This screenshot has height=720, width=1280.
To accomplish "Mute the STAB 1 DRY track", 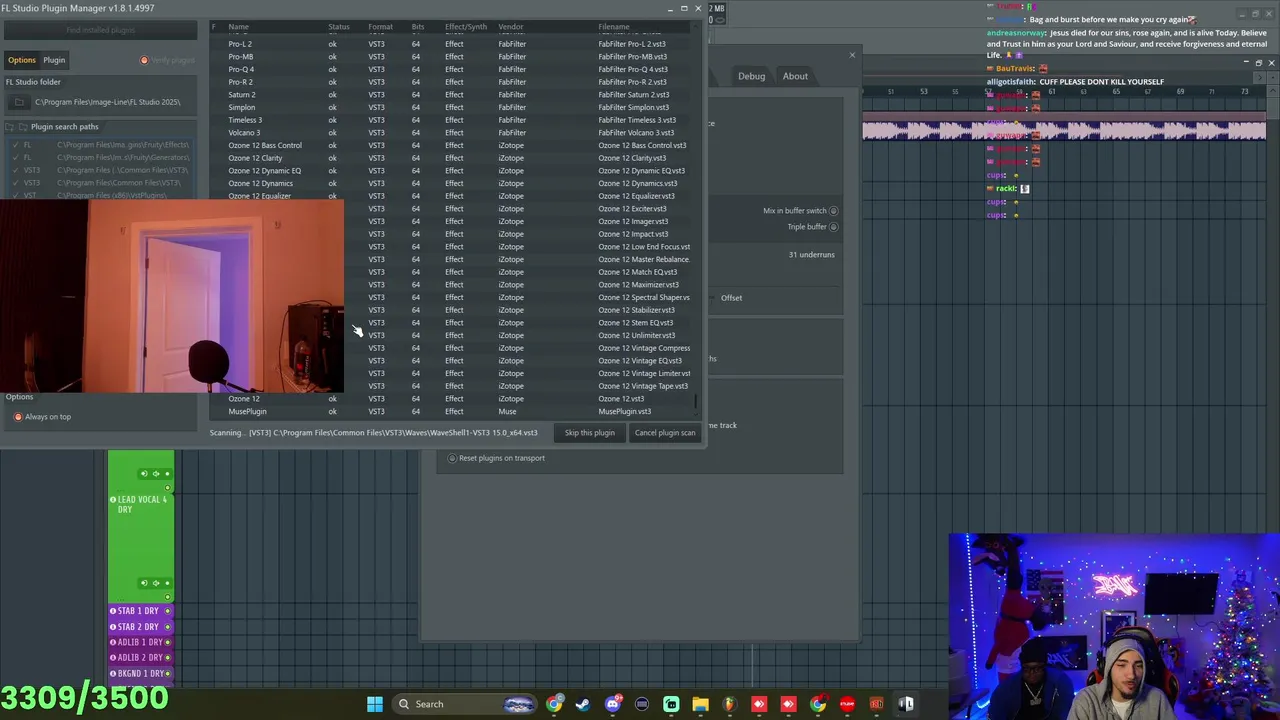I will [x=167, y=611].
